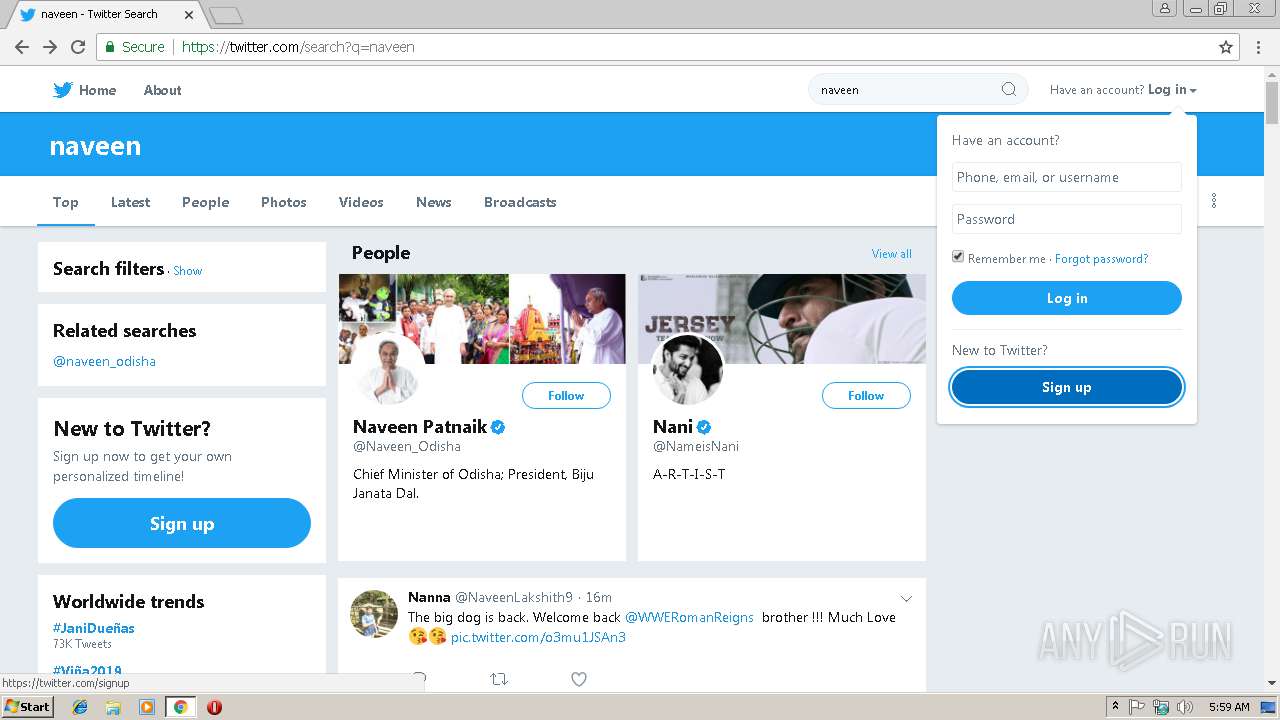
Task: Open #JaniDueñas trend
Action: point(94,628)
